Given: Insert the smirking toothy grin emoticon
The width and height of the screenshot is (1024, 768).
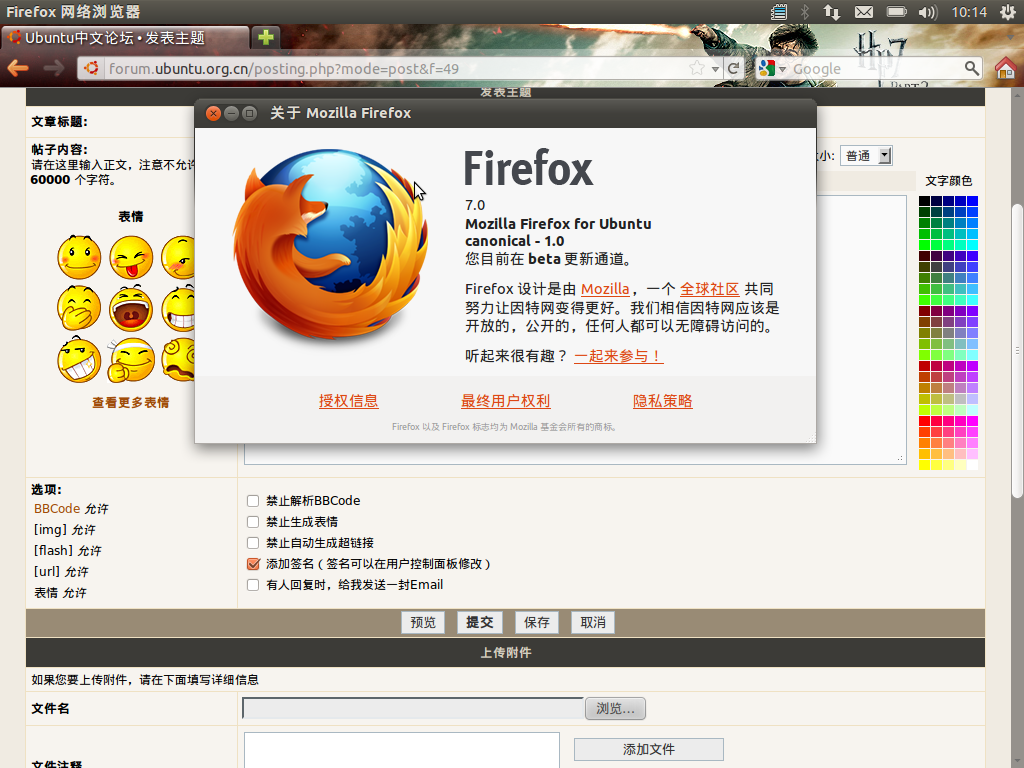Looking at the screenshot, I should (79, 359).
